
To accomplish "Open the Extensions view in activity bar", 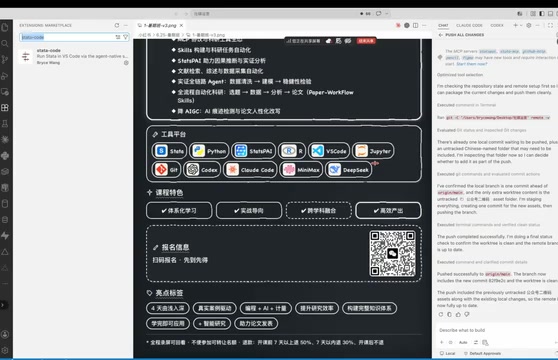I will pos(5,107).
